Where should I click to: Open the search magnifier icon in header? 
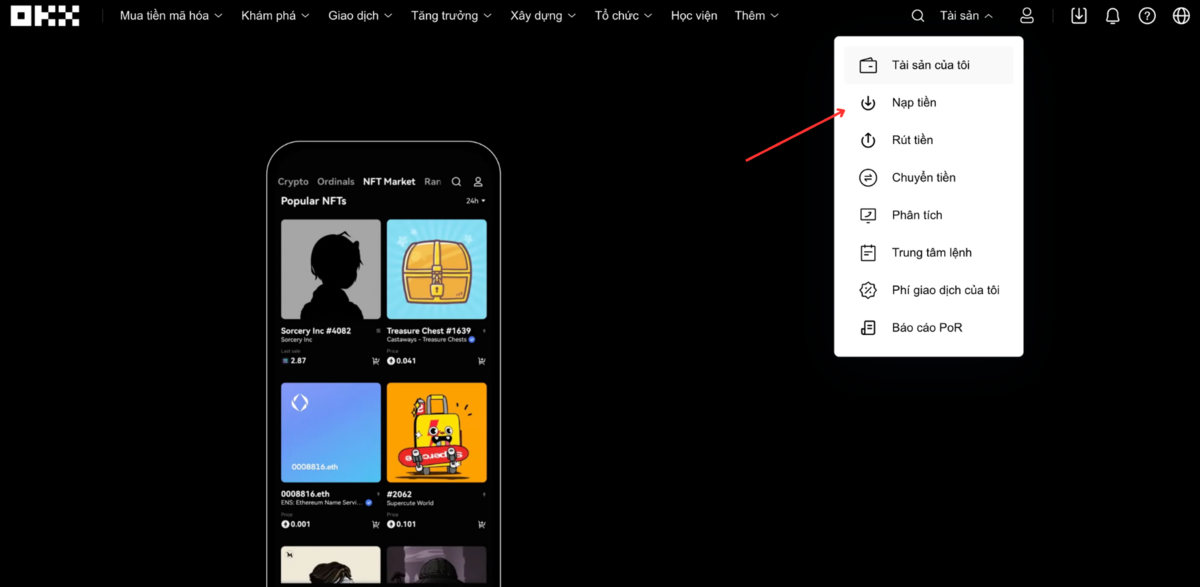click(x=918, y=16)
